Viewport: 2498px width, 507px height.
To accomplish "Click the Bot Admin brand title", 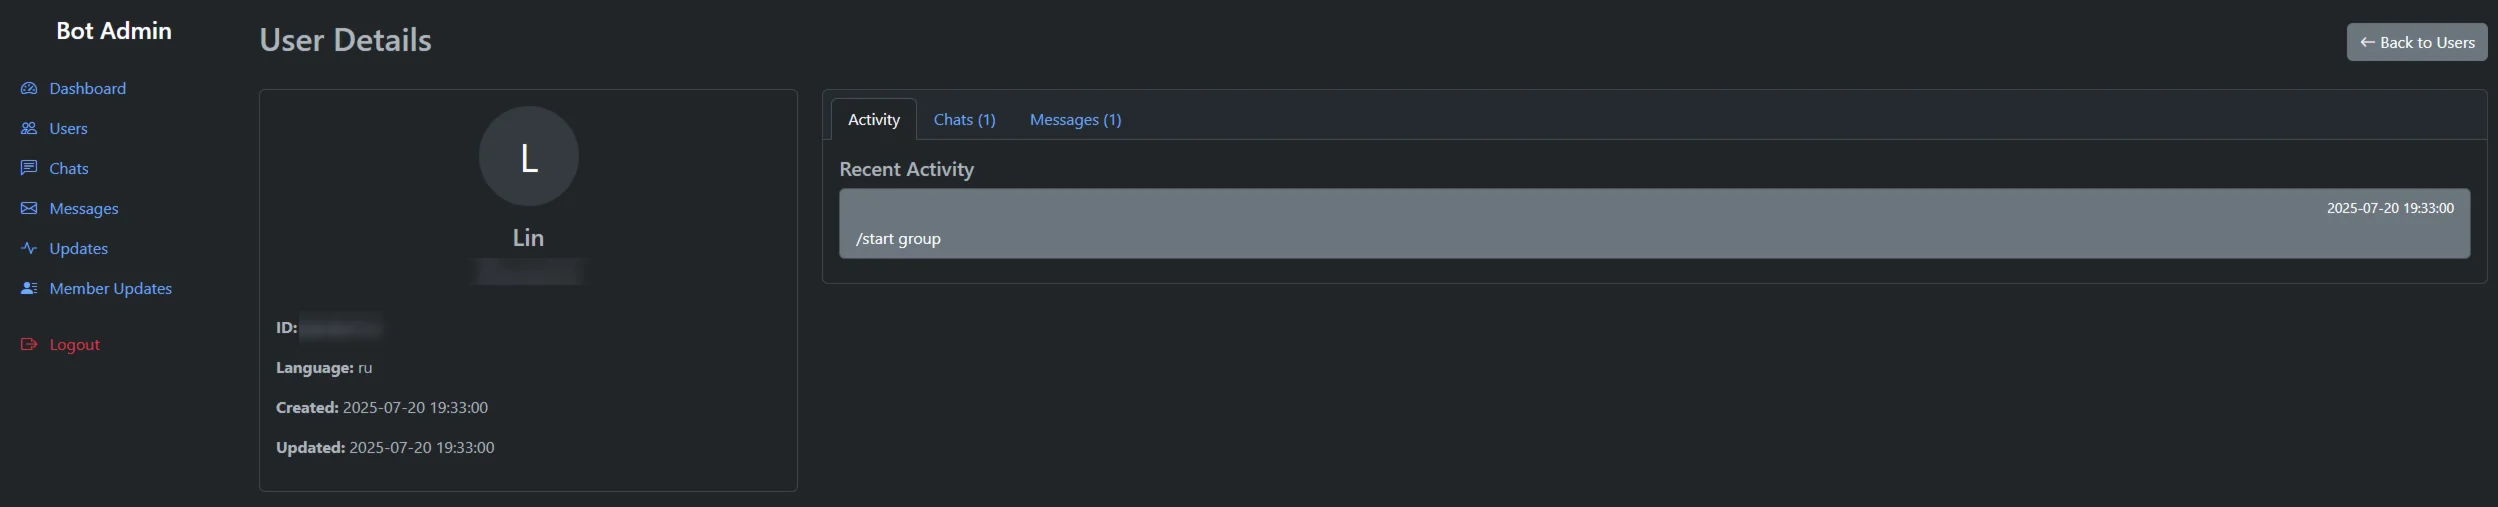I will (114, 31).
